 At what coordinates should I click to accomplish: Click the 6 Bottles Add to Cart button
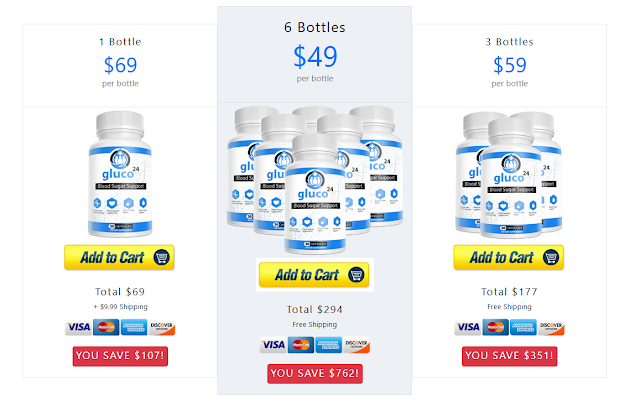tap(314, 275)
